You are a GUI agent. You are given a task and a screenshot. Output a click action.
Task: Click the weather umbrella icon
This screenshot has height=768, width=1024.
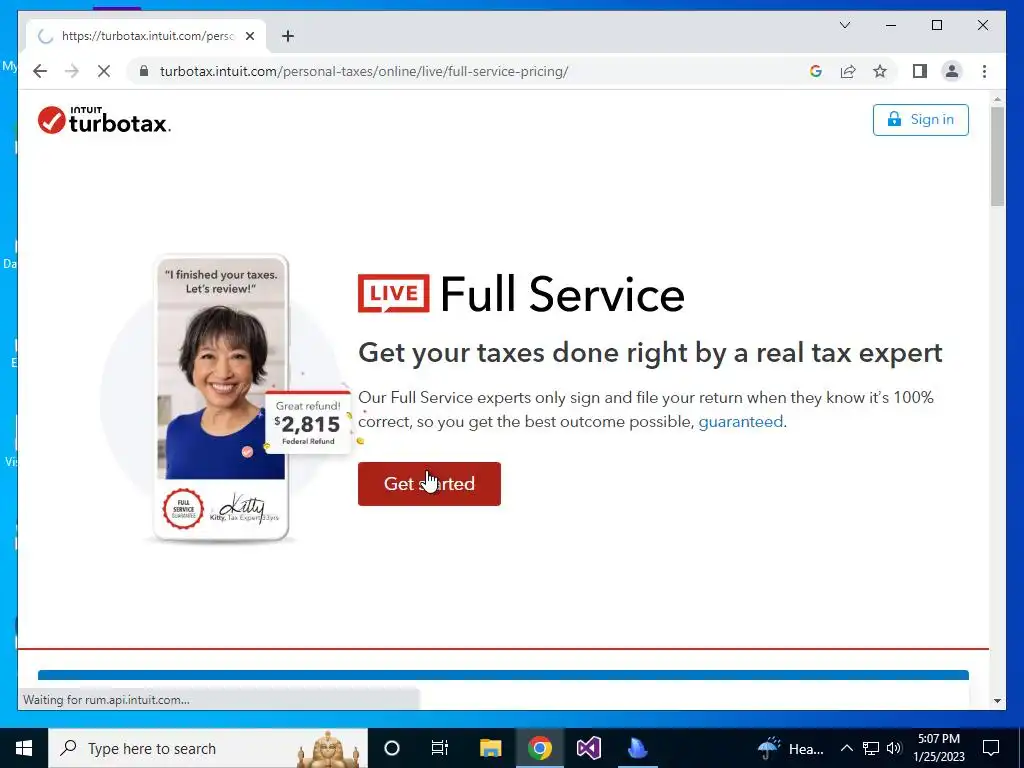point(769,748)
